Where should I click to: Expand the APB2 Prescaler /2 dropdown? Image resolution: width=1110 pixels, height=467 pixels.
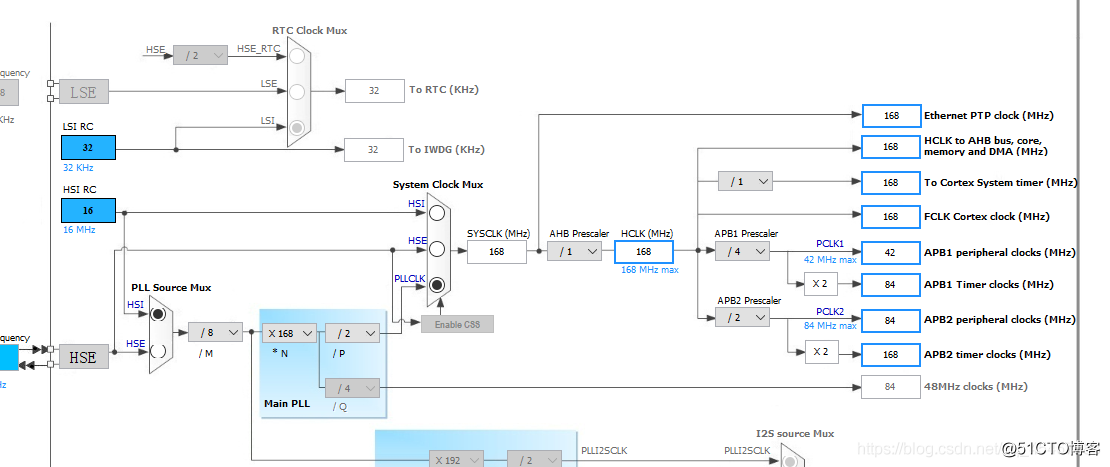click(x=742, y=317)
